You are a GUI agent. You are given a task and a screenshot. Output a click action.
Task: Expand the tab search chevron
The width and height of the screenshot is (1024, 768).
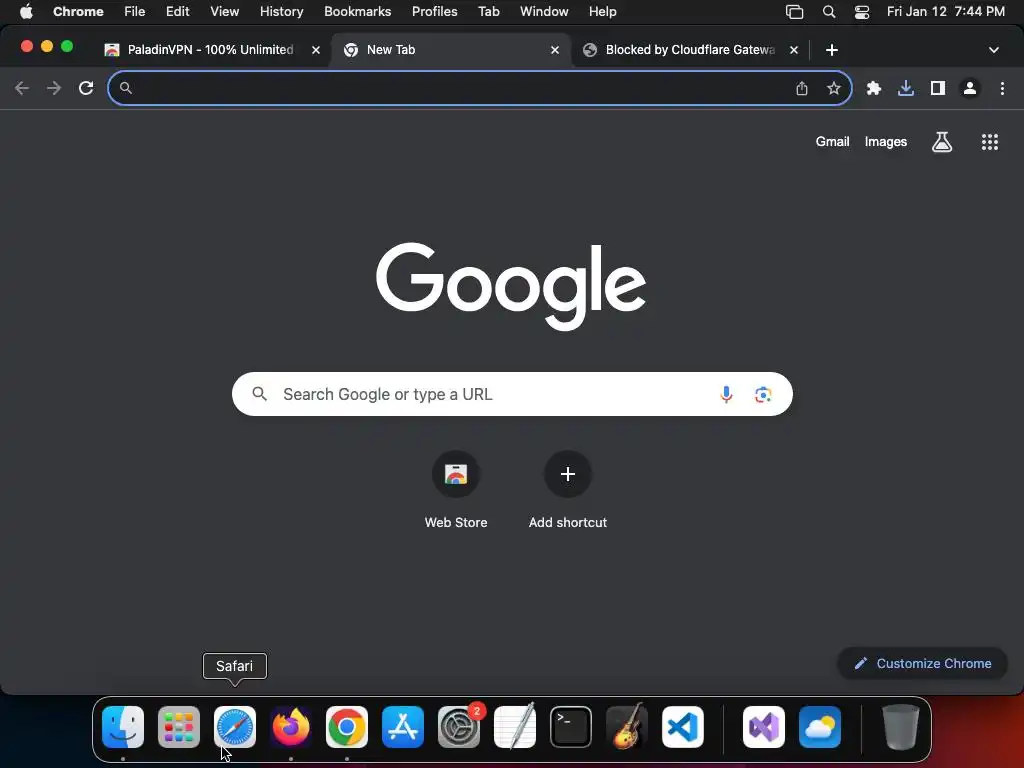(994, 50)
